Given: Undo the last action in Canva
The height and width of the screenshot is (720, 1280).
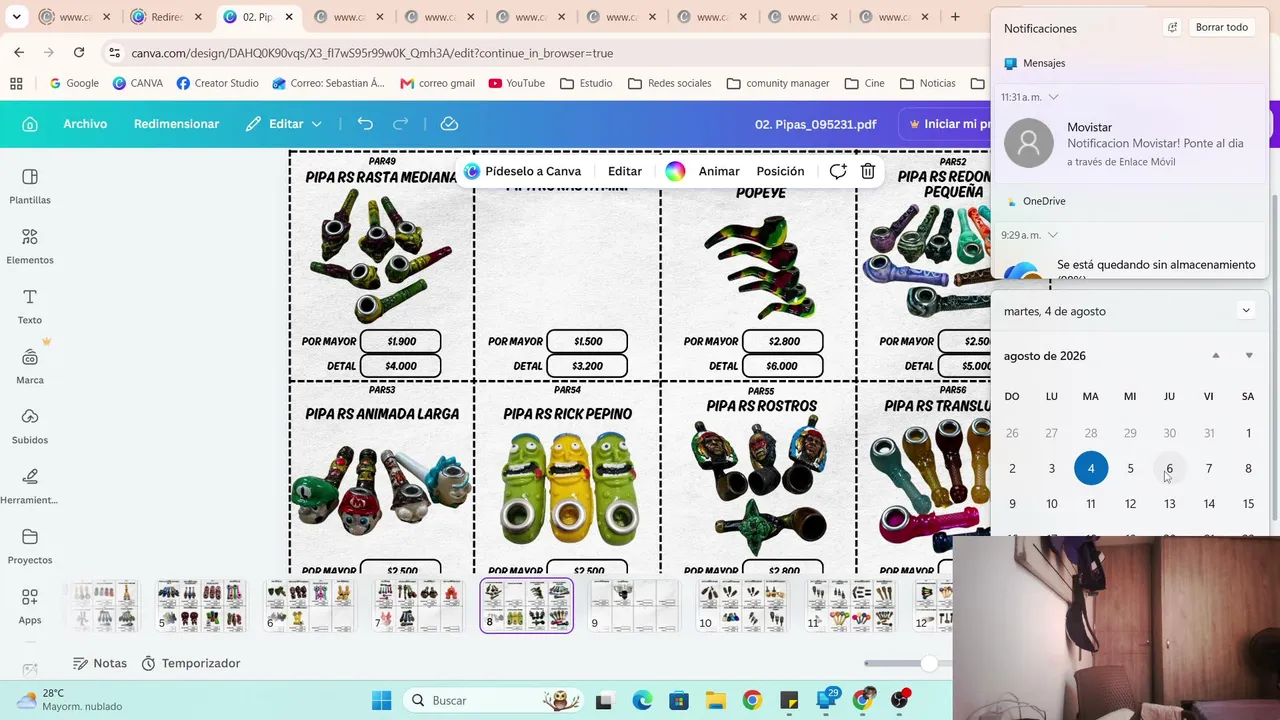Looking at the screenshot, I should [x=365, y=124].
